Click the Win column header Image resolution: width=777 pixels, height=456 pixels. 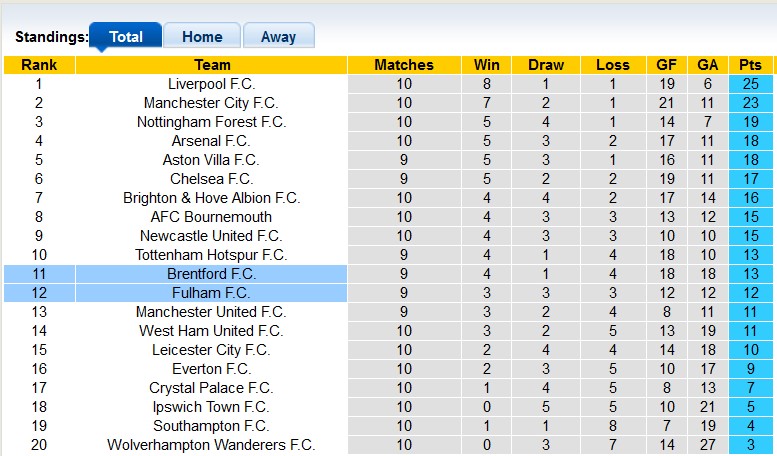pyautogui.click(x=487, y=65)
